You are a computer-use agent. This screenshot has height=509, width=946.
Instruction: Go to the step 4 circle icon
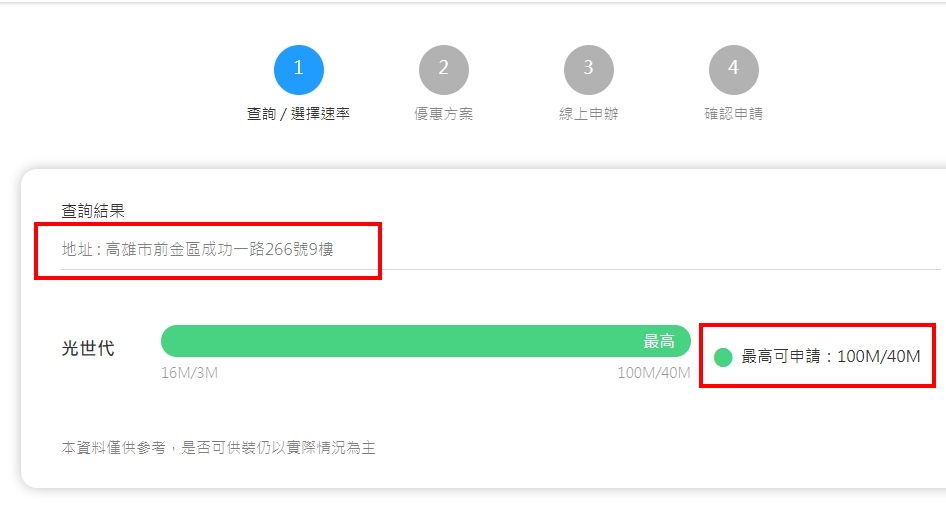(x=733, y=69)
